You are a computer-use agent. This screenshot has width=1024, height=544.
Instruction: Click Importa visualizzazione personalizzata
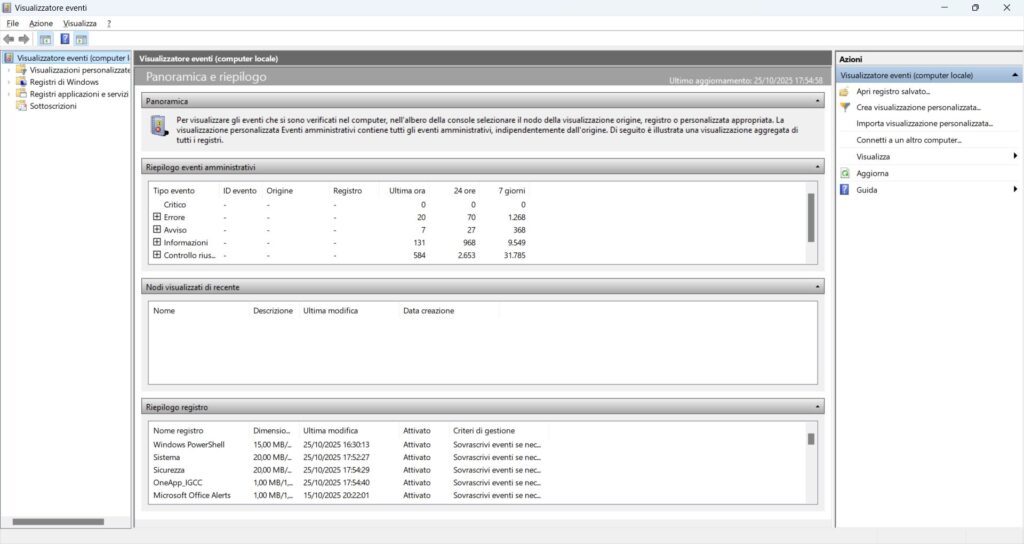click(x=924, y=123)
